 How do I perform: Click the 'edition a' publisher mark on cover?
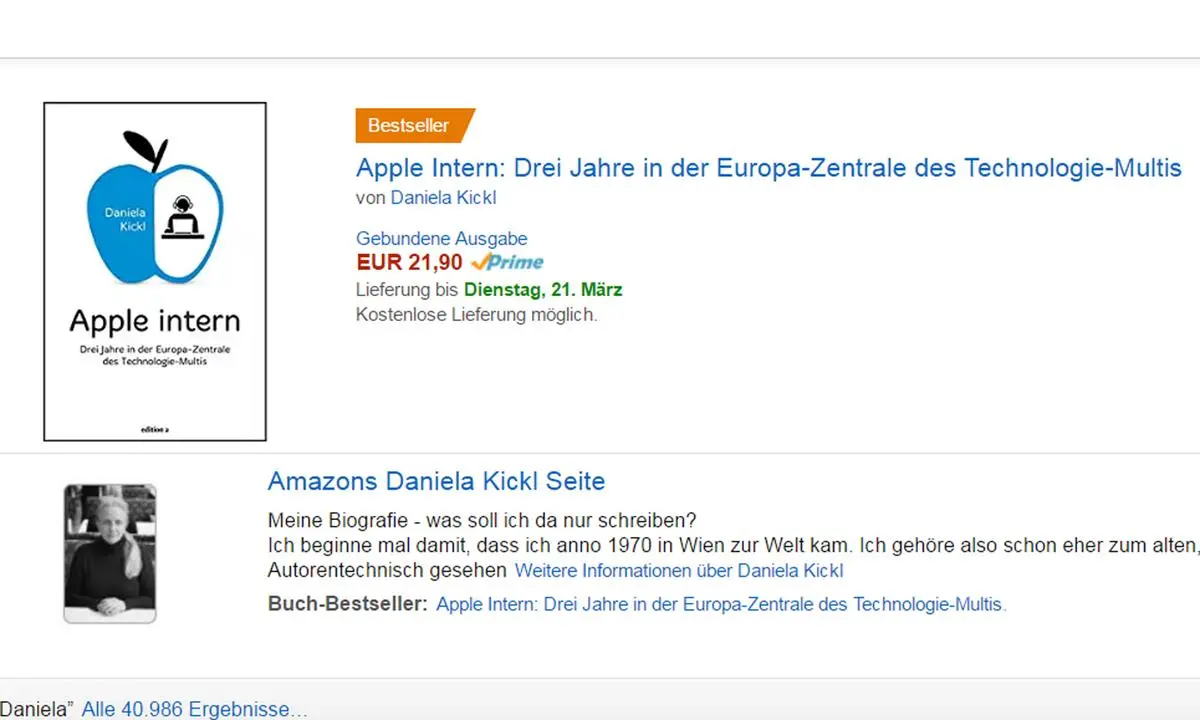(155, 428)
